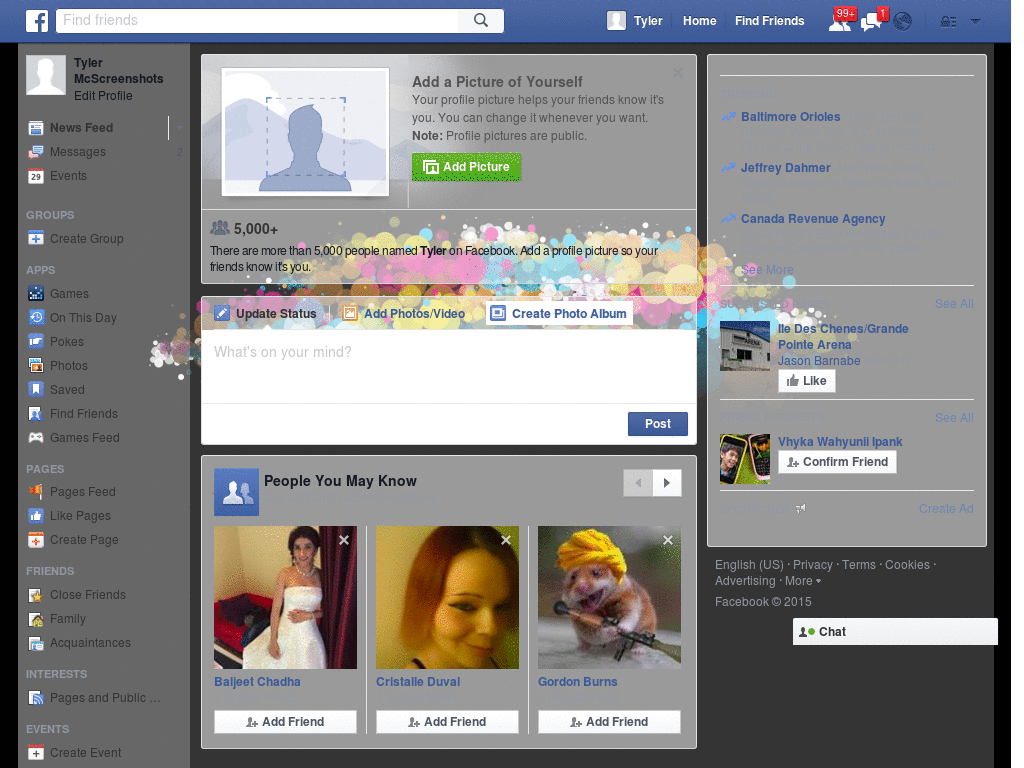Select the Create Photo Album tab

click(x=559, y=313)
